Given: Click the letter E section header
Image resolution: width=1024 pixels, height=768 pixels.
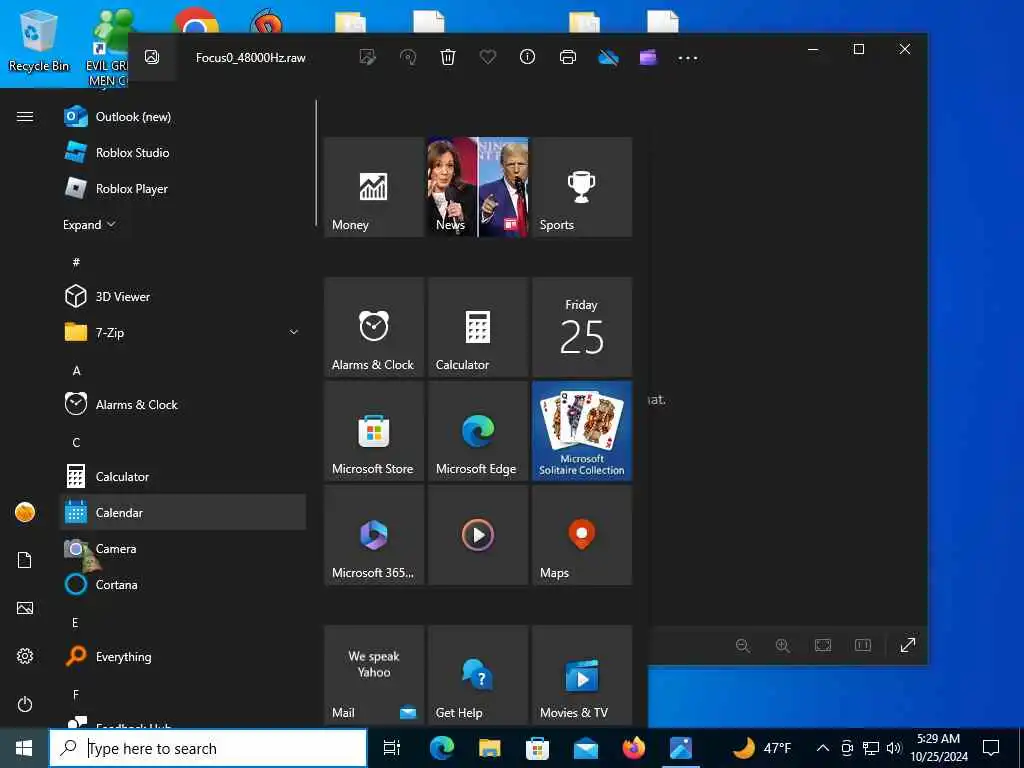Looking at the screenshot, I should point(75,622).
